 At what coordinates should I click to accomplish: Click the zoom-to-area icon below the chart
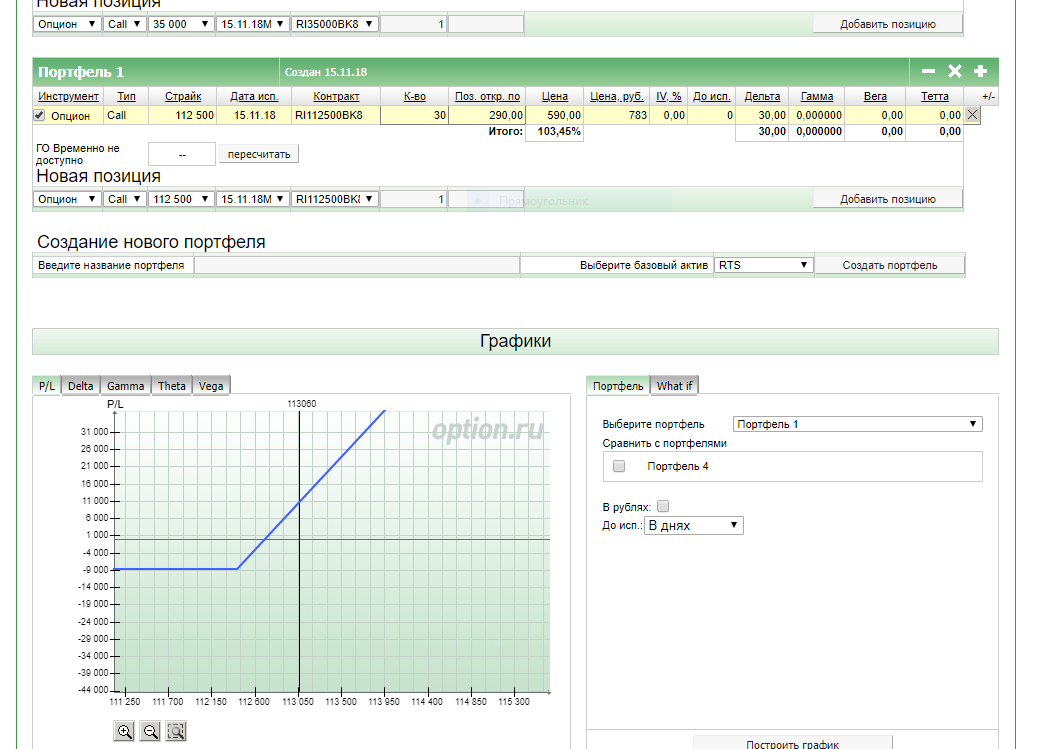tap(176, 732)
